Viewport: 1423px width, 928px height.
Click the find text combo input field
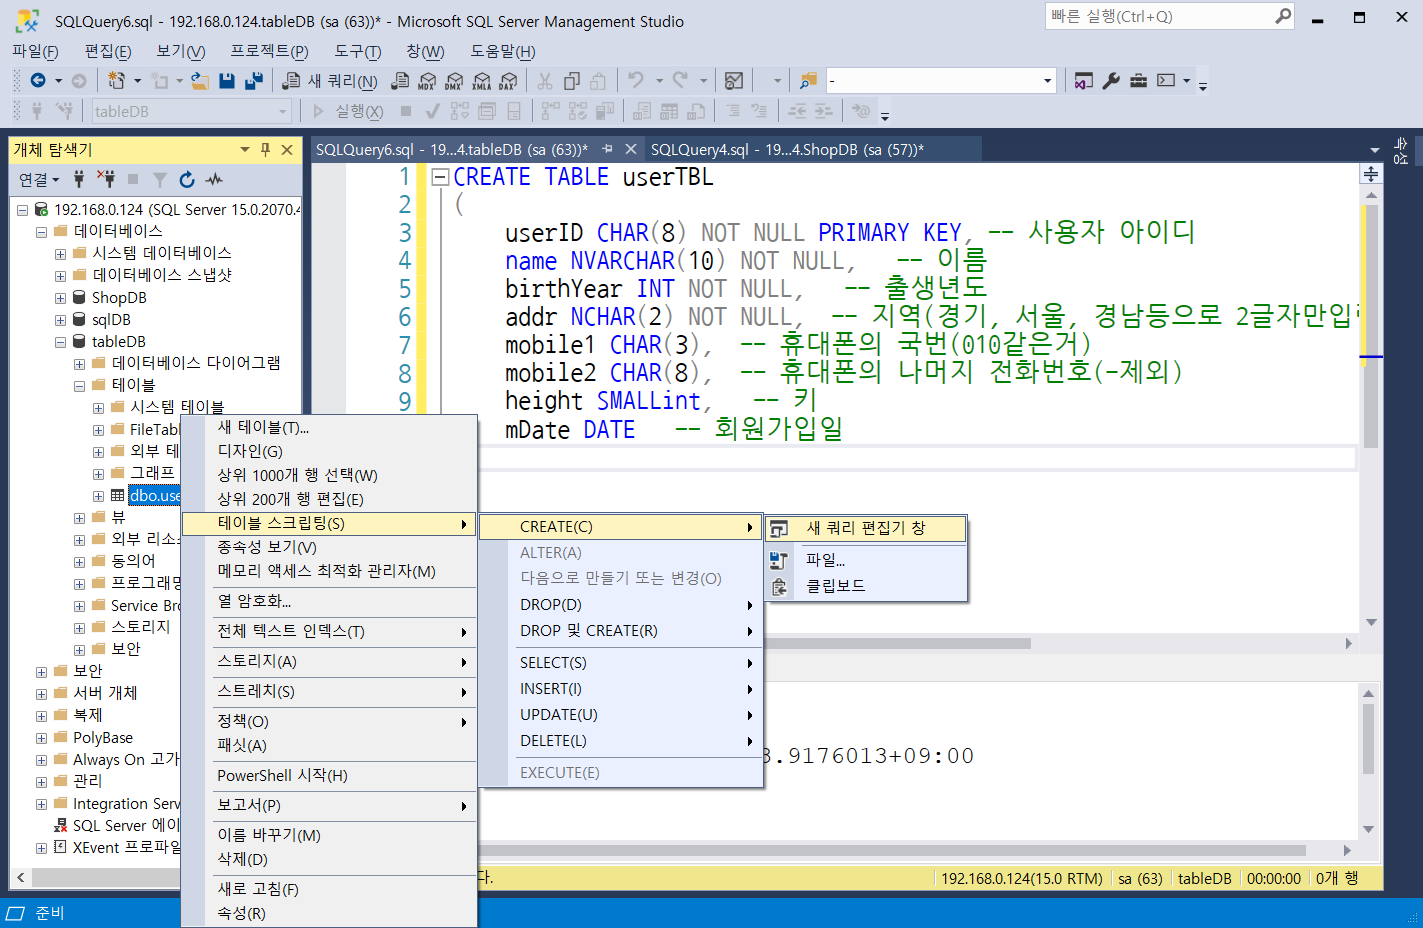coord(932,81)
